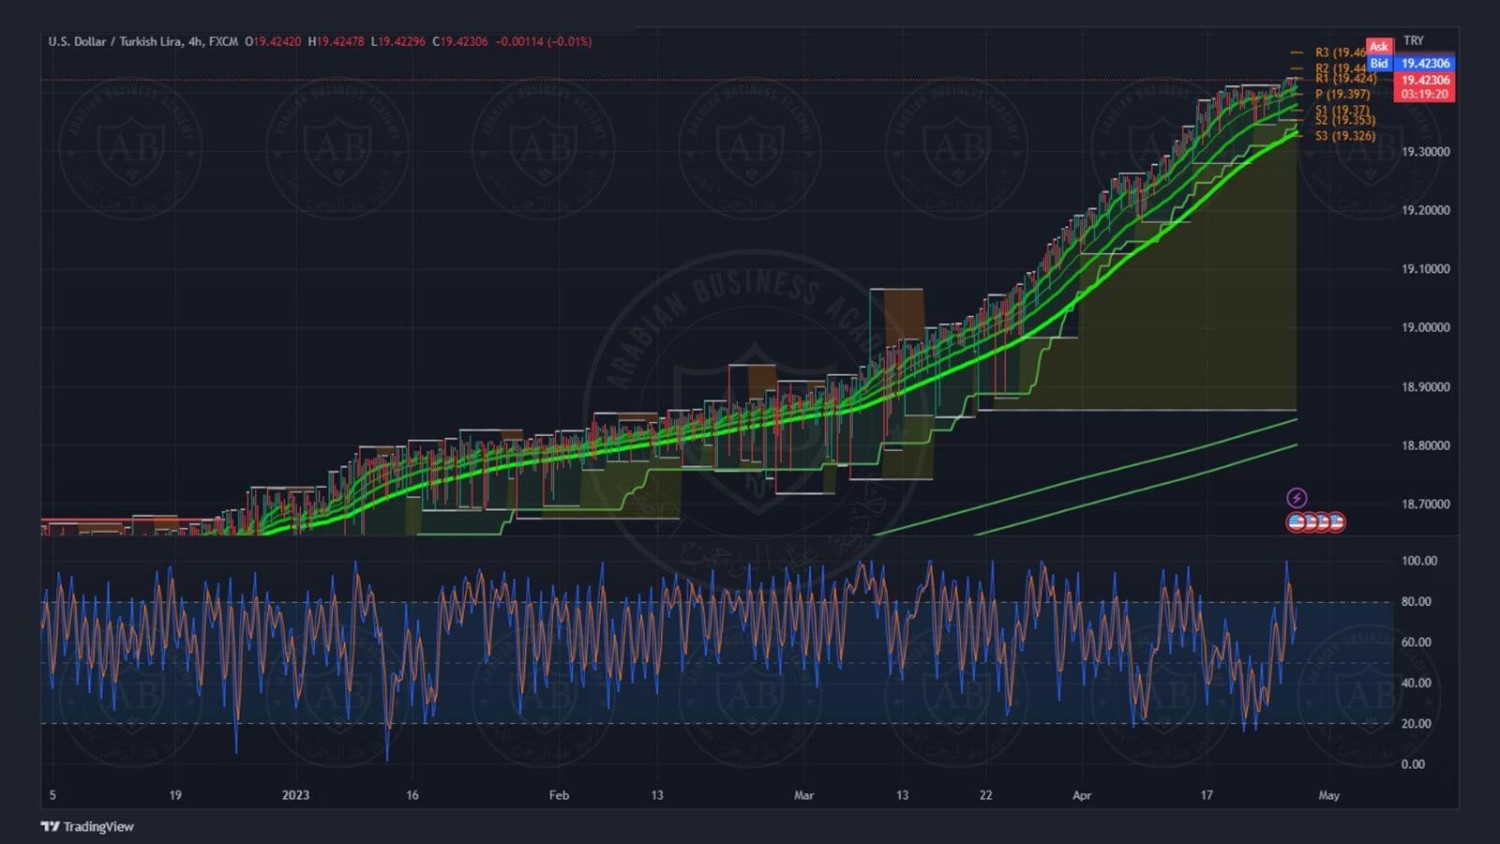This screenshot has height=844, width=1500.
Task: Select the close value C19.42306
Action: 460,42
